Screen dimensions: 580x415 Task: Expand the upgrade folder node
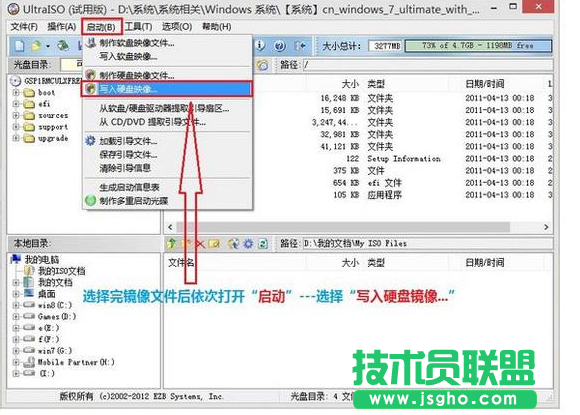16,138
